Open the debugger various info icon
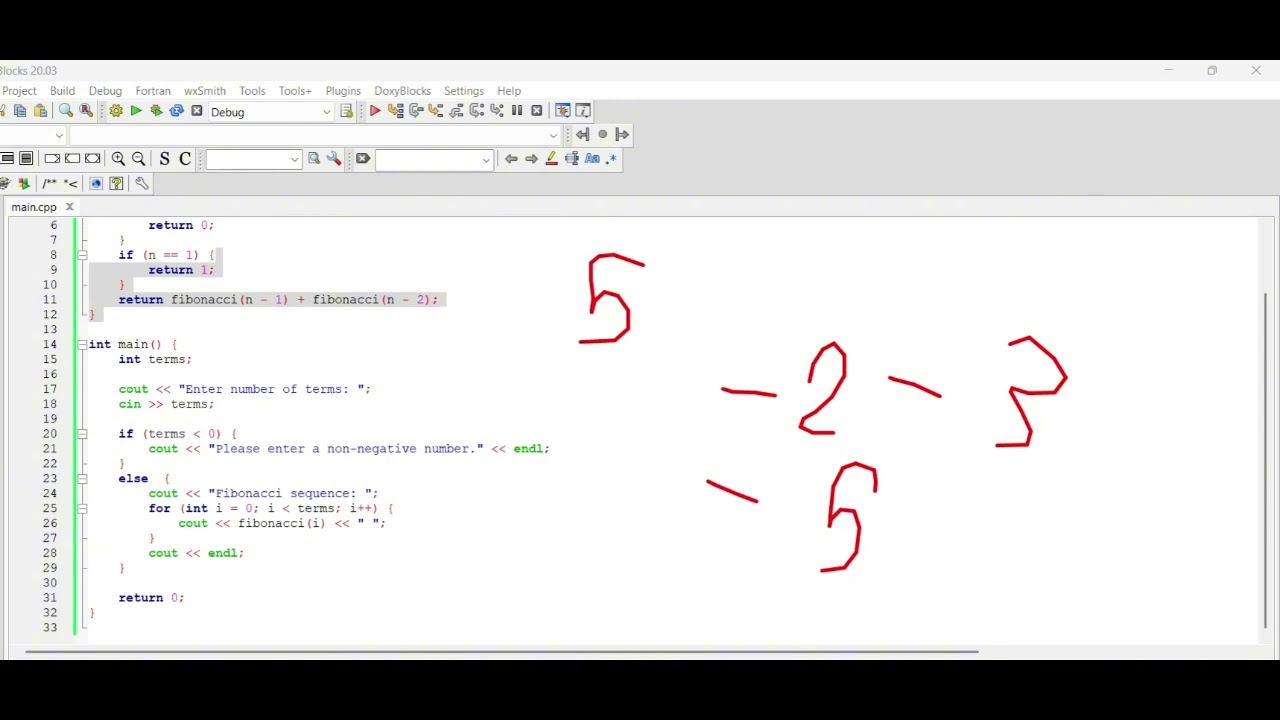Image resolution: width=1280 pixels, height=720 pixels. coord(583,111)
